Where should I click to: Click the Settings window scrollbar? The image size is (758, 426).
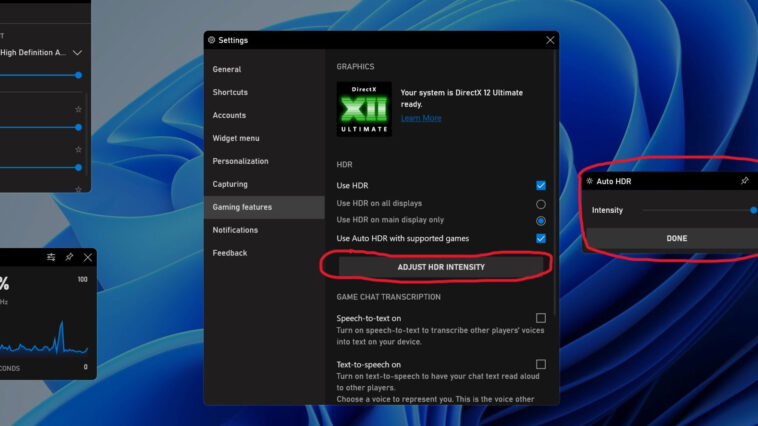(555, 184)
